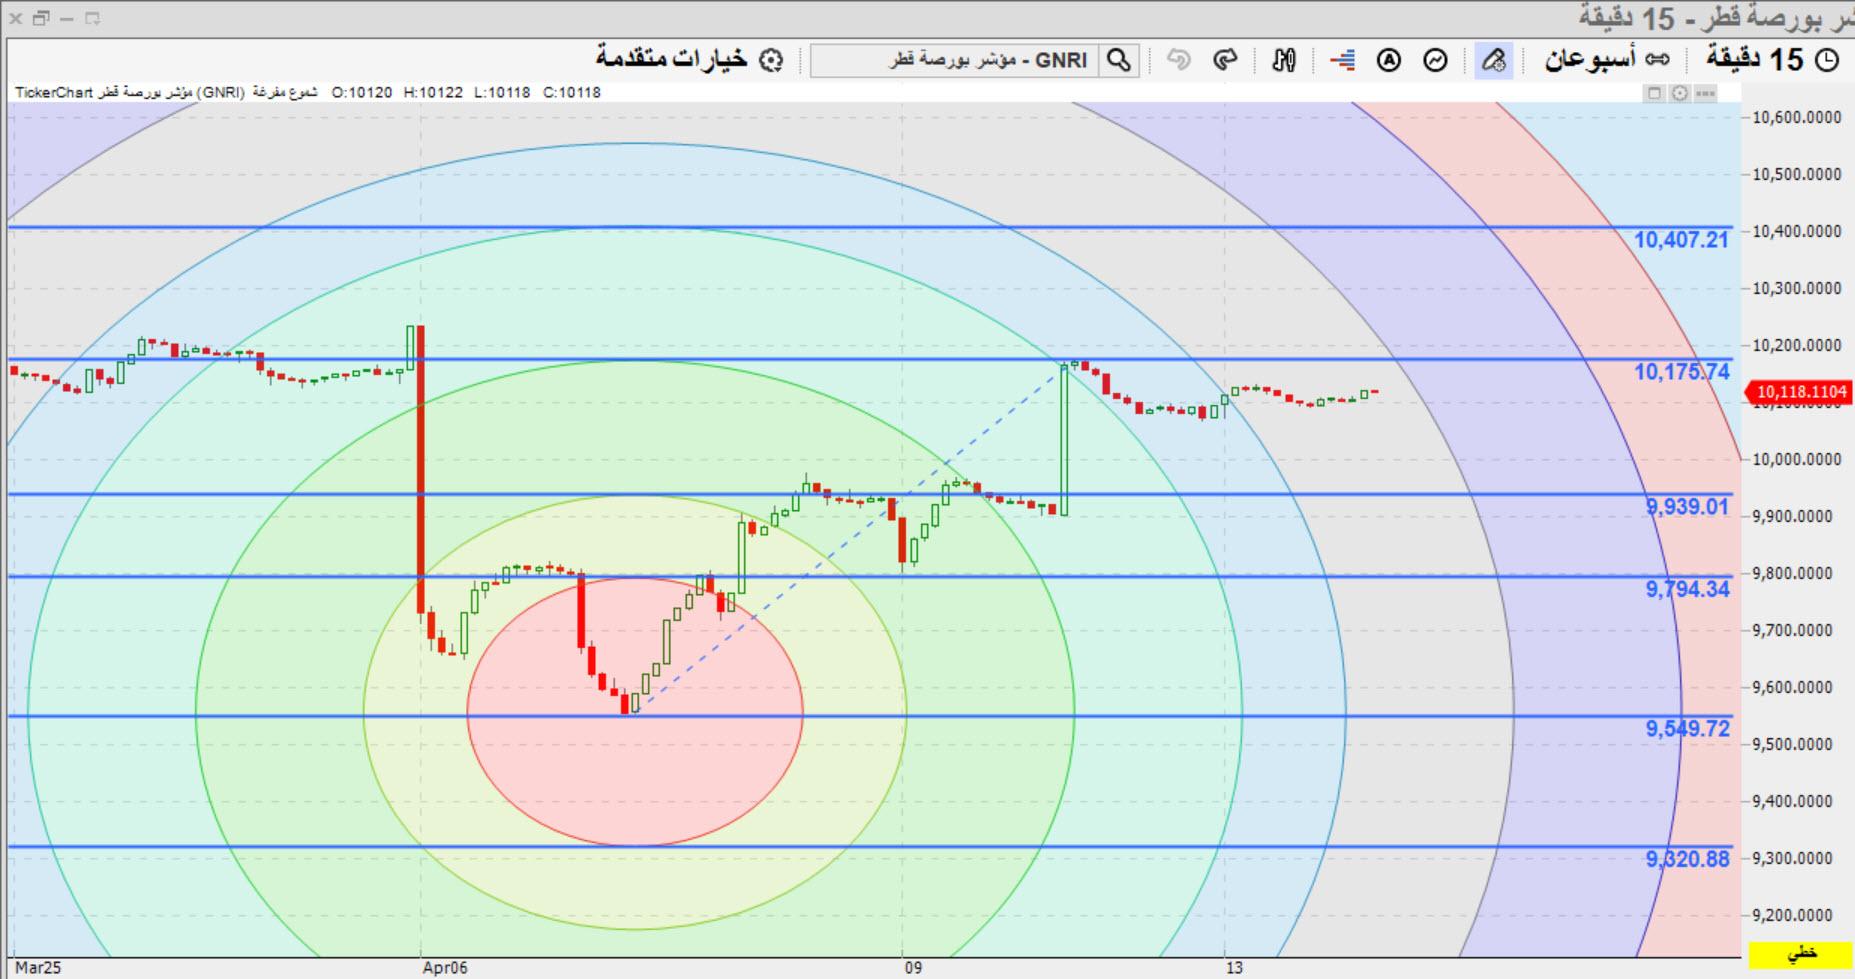
Task: Click the restore window icon
Action: pyautogui.click(x=40, y=18)
